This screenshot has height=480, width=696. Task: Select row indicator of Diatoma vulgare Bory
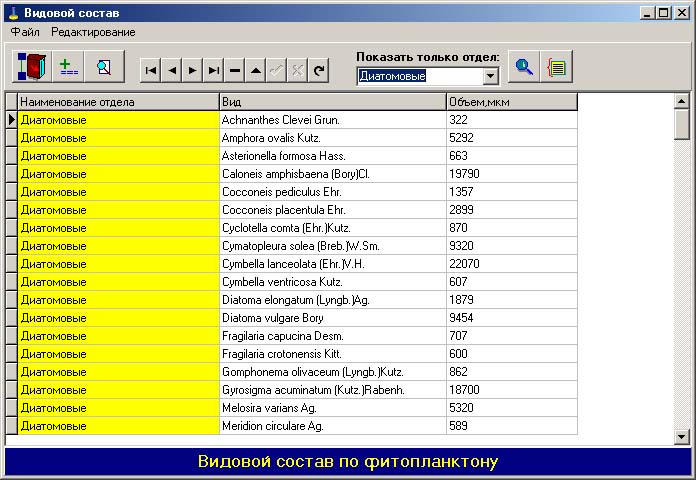click(x=12, y=317)
